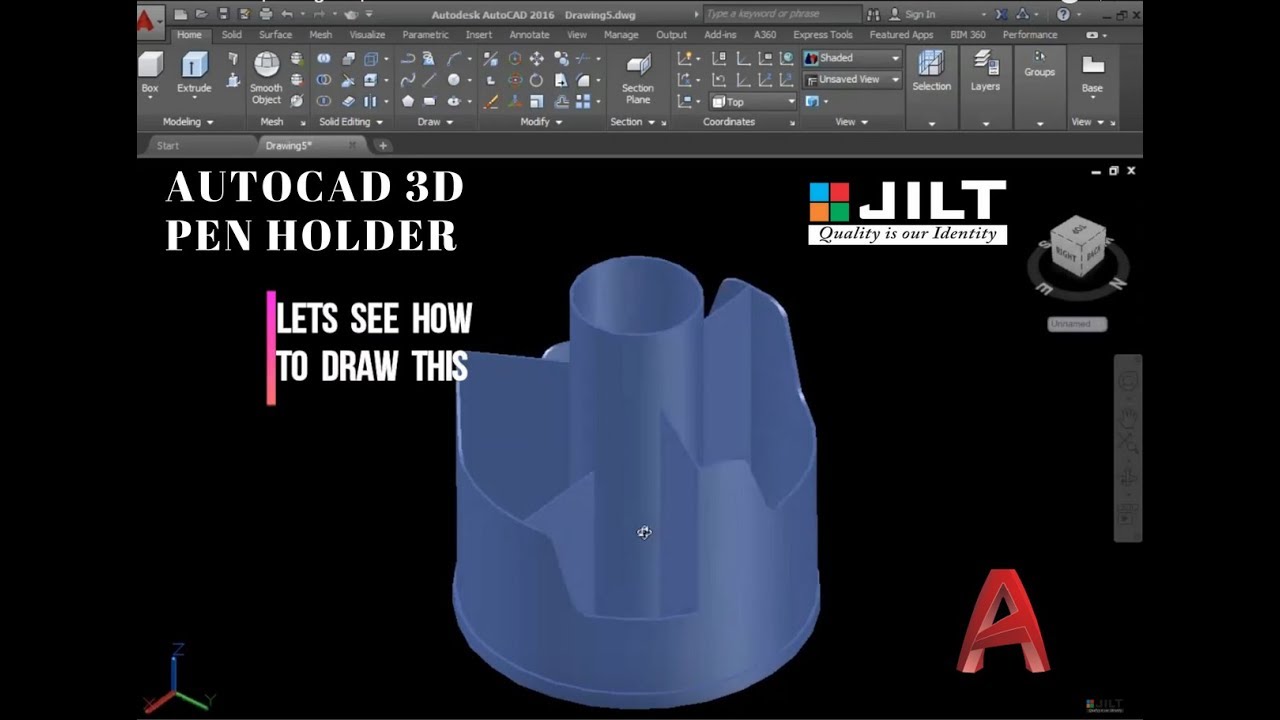Open the Section Plane tool
The height and width of the screenshot is (720, 1280).
[x=638, y=78]
